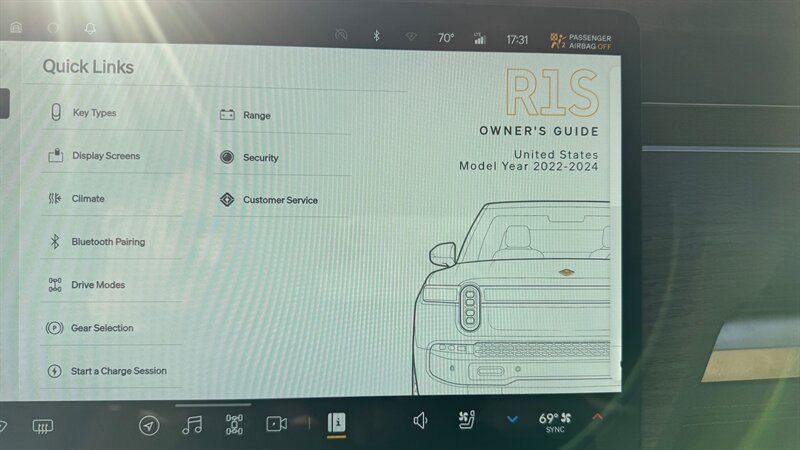This screenshot has width=800, height=450.
Task: Select the Security quick link
Action: coord(260,158)
